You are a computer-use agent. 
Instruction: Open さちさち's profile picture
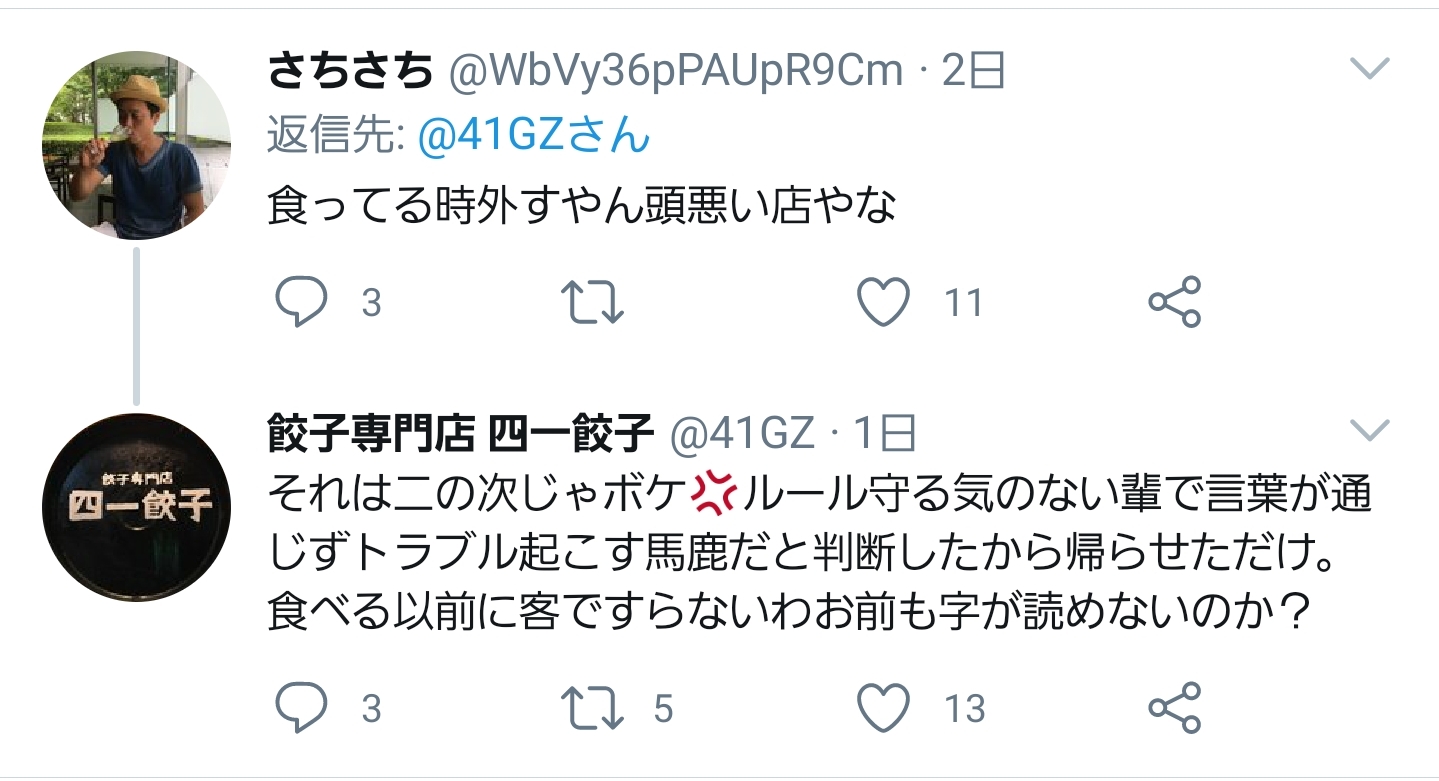(136, 145)
